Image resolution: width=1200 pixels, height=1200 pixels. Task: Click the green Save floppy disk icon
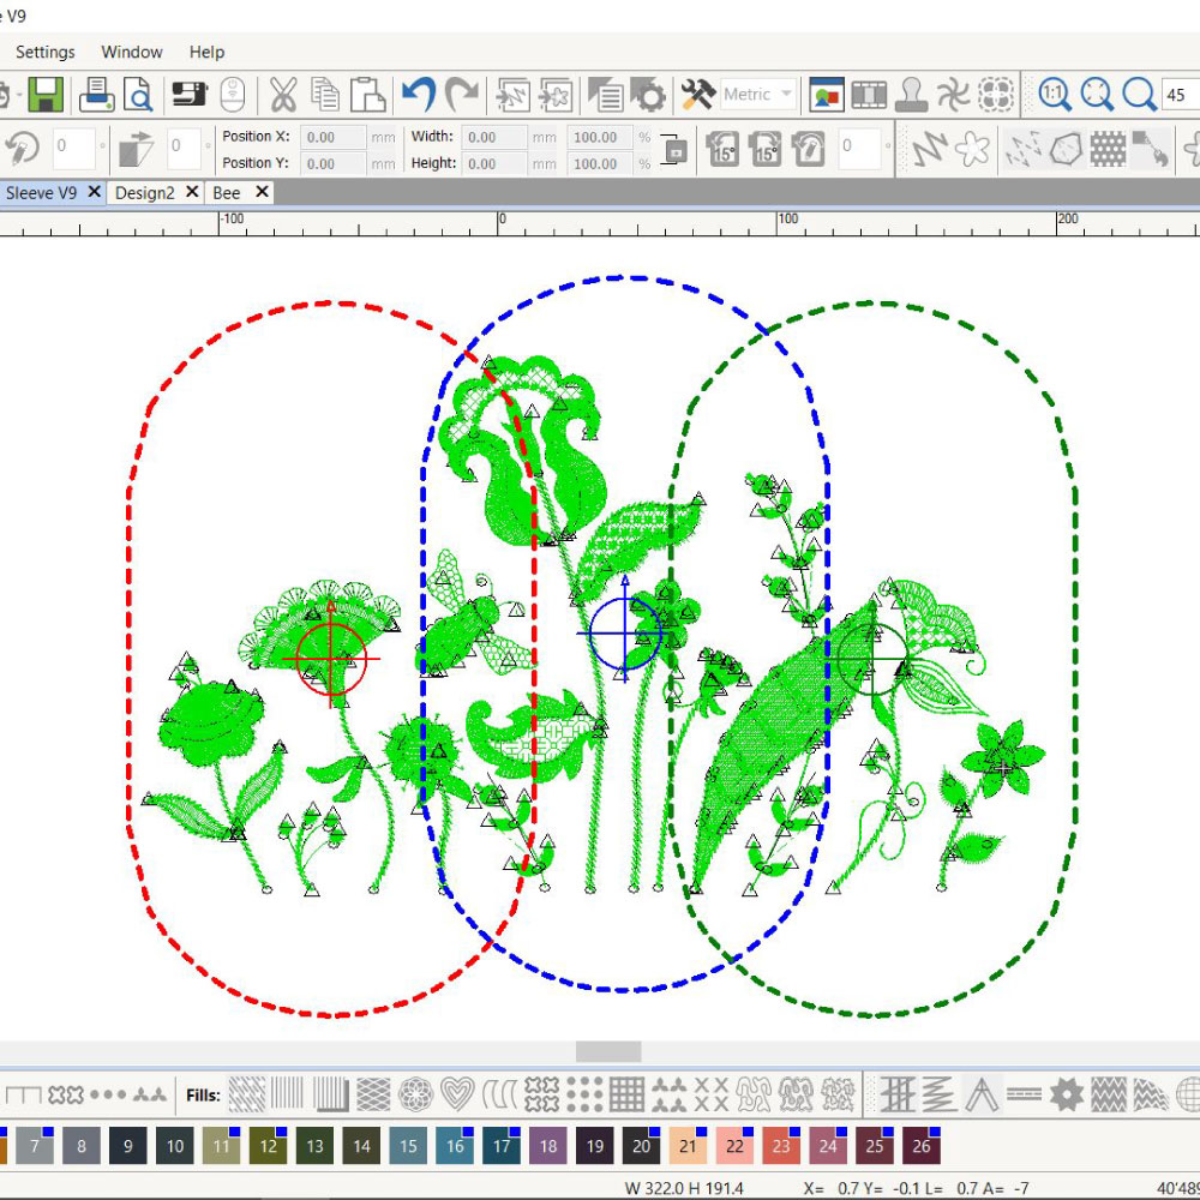(45, 95)
